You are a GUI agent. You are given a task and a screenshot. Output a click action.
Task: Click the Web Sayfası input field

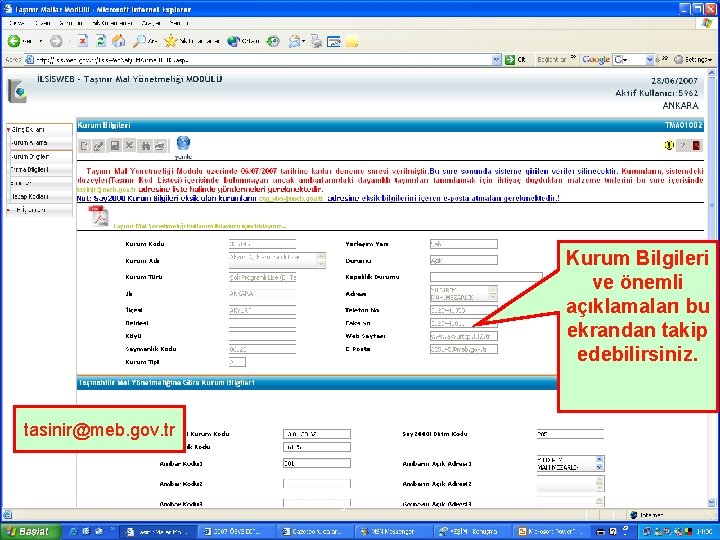(x=464, y=336)
